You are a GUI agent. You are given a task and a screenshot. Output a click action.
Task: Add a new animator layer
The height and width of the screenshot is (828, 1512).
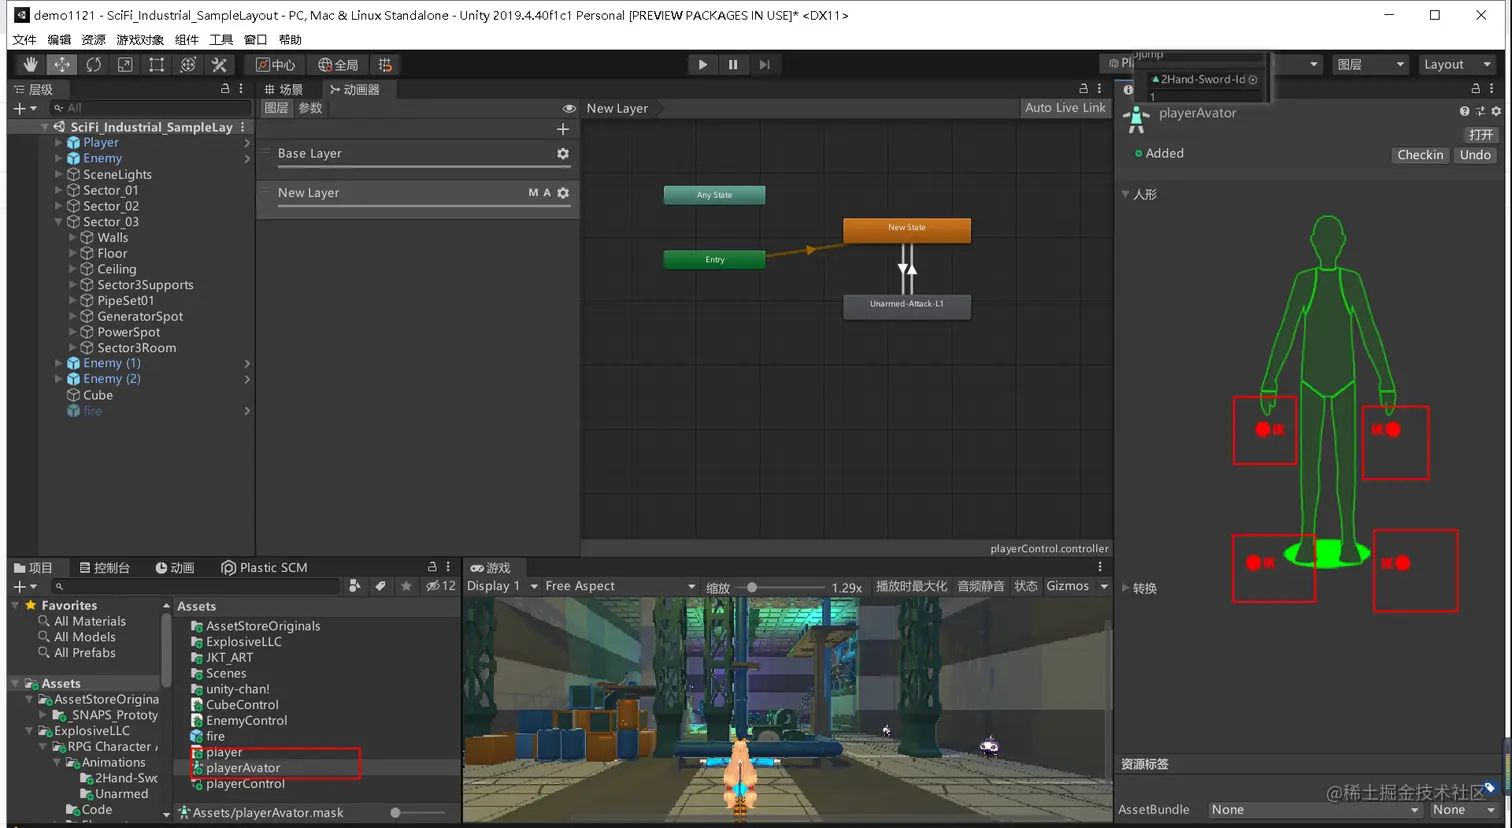tap(563, 129)
